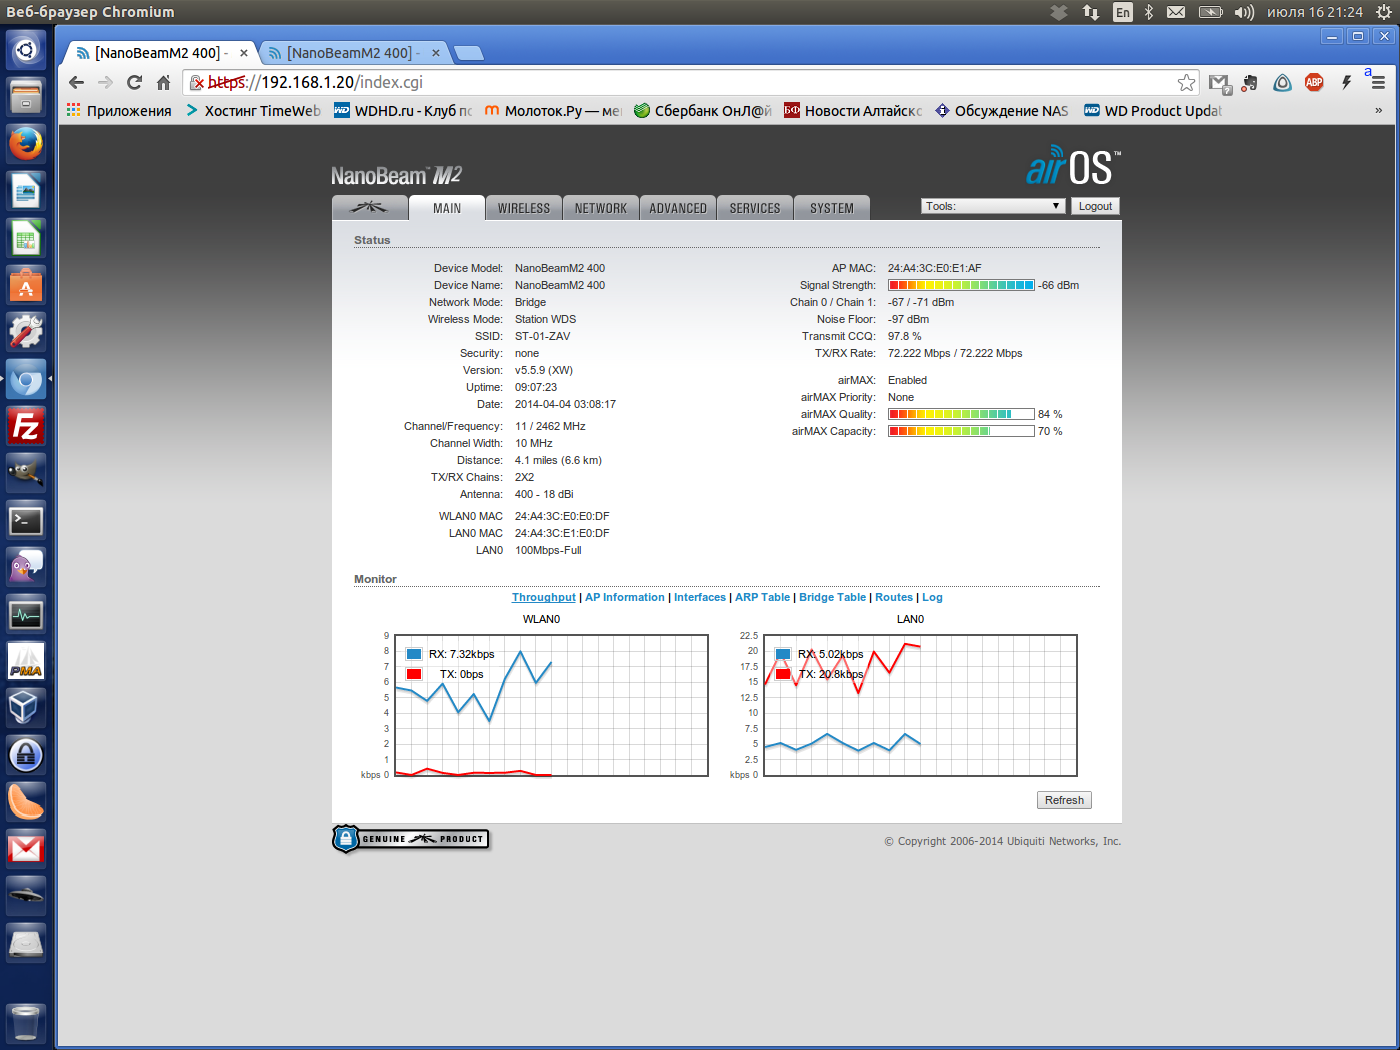The image size is (1400, 1050).
Task: Open the Chromium main menu
Action: (x=1378, y=83)
